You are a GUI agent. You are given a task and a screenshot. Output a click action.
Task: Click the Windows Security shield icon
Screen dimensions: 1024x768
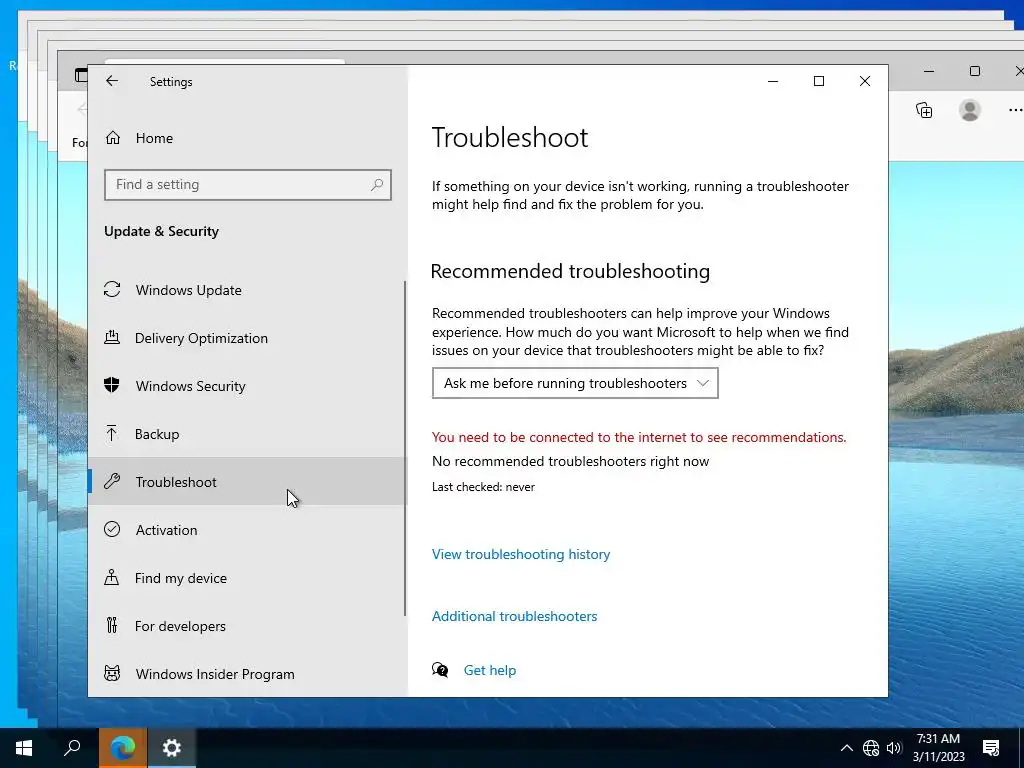click(x=112, y=385)
